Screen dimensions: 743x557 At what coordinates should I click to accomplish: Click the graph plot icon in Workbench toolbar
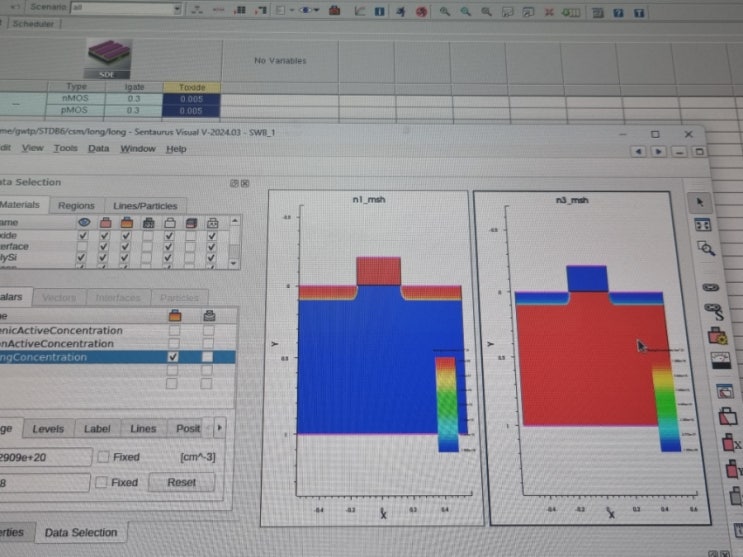pyautogui.click(x=360, y=11)
